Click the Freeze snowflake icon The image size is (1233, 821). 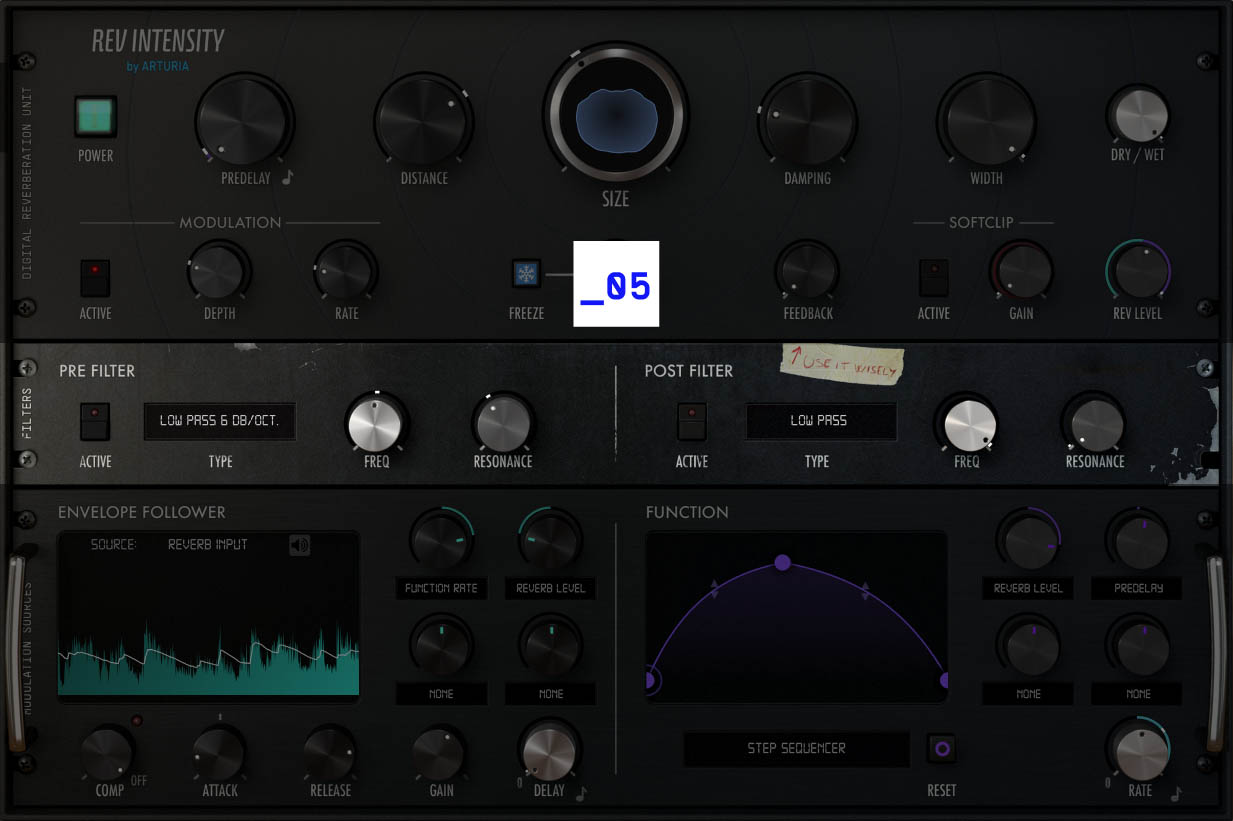coord(526,273)
